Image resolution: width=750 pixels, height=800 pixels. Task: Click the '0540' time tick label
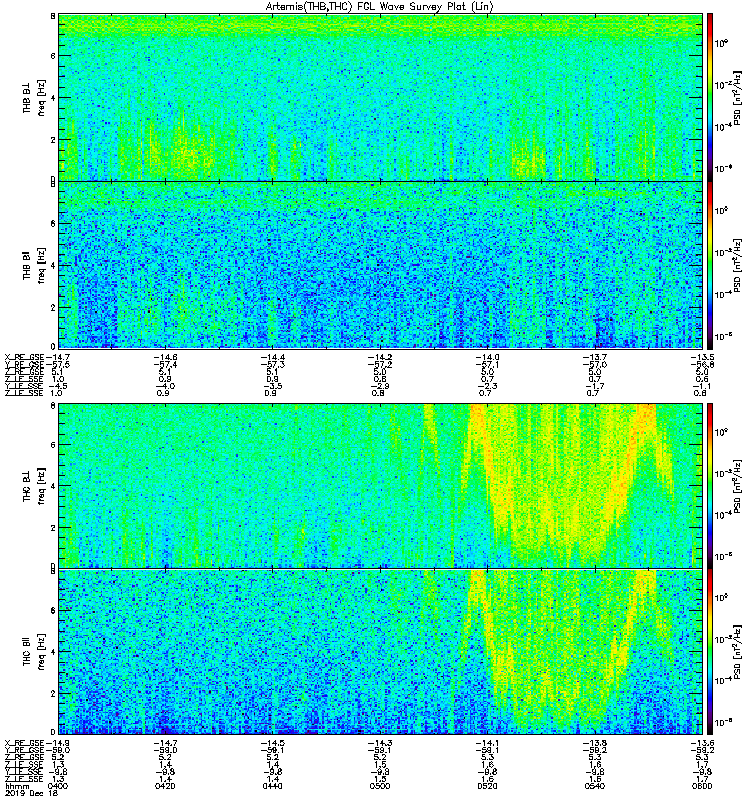(x=595, y=786)
